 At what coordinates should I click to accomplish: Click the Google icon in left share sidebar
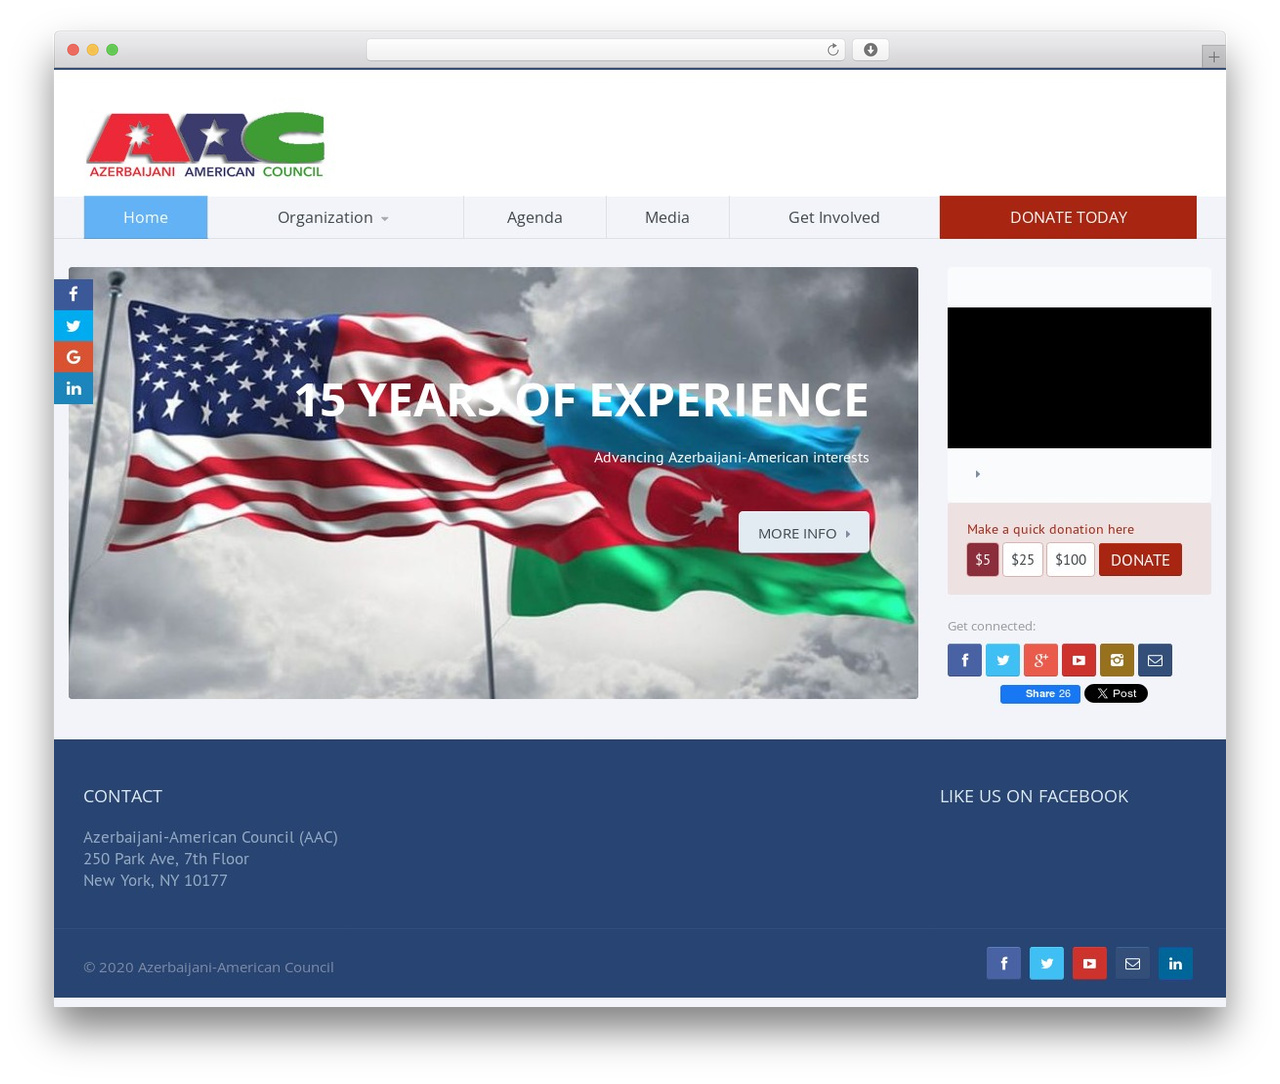(73, 357)
